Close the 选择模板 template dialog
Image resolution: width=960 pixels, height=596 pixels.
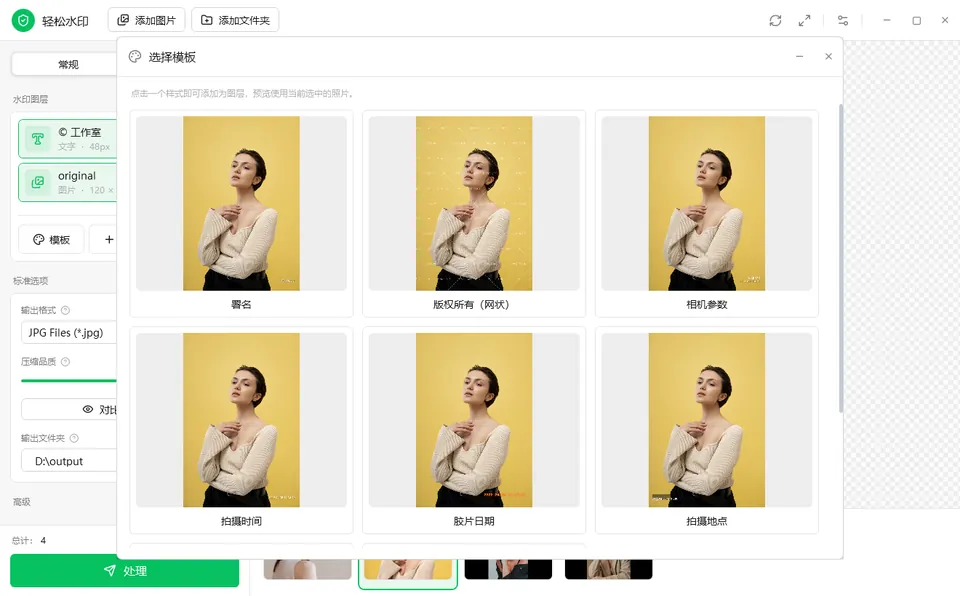[x=828, y=56]
